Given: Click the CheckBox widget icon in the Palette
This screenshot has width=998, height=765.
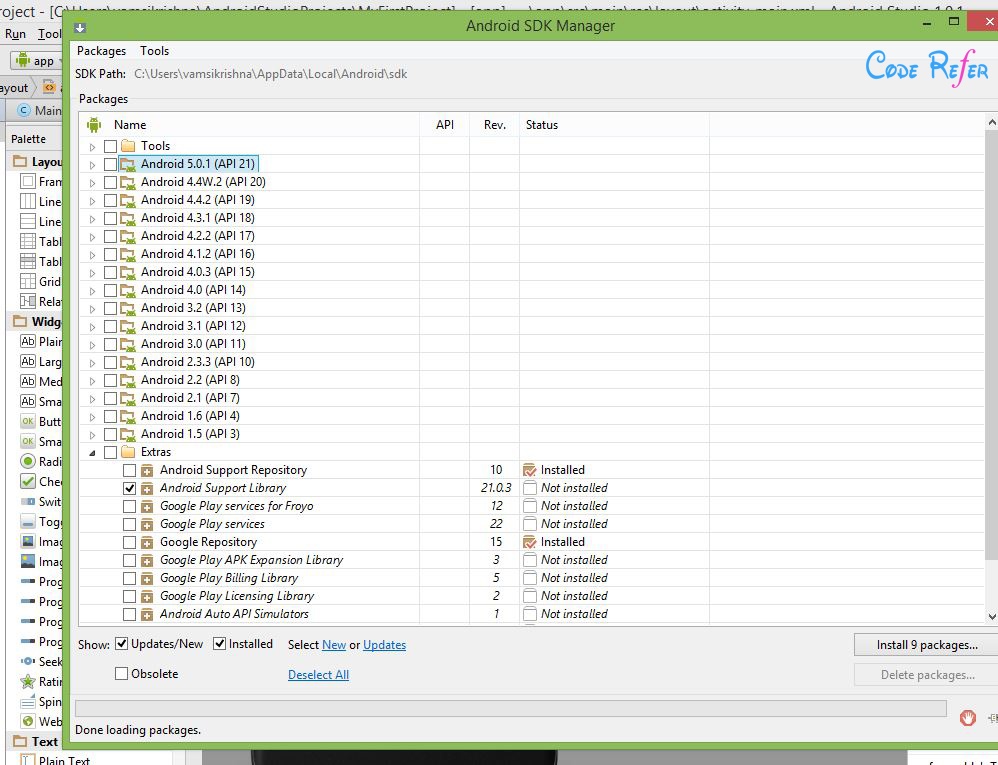Looking at the screenshot, I should (27, 481).
